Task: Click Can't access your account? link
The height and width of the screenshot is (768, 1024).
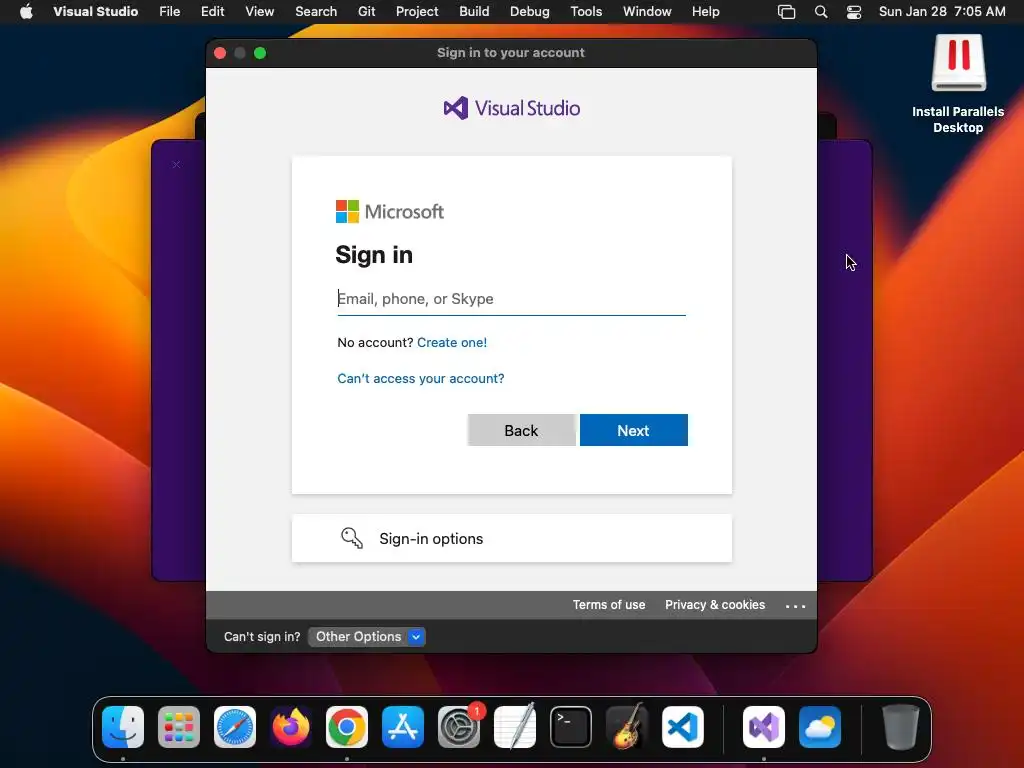Action: 421,378
